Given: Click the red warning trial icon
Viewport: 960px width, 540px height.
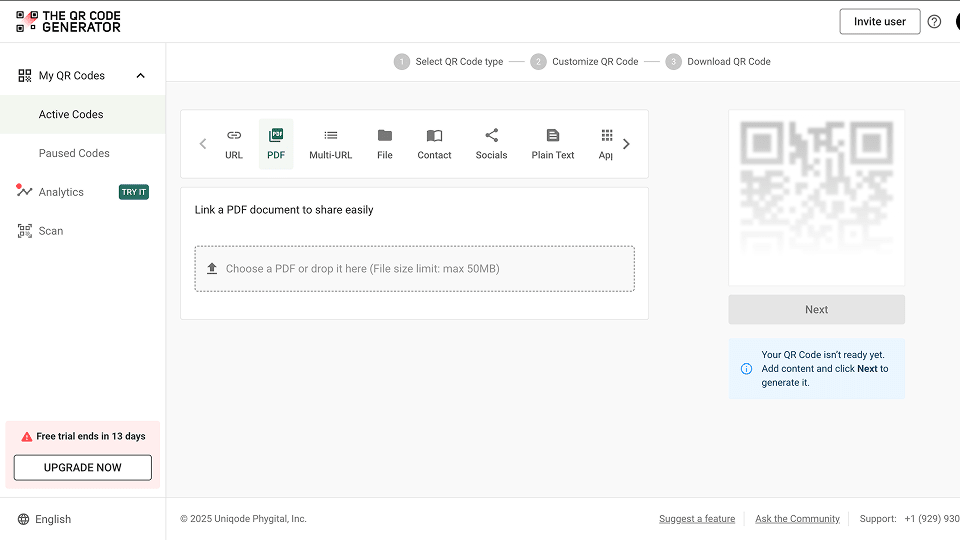Looking at the screenshot, I should [26, 437].
